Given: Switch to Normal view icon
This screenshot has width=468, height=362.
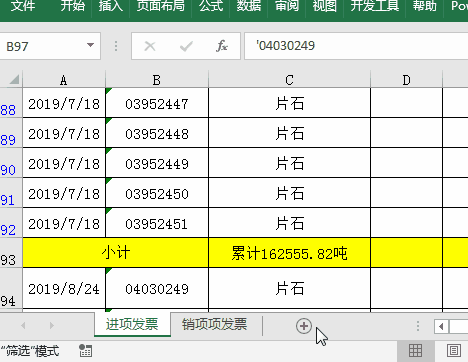Looking at the screenshot, I should point(415,351).
